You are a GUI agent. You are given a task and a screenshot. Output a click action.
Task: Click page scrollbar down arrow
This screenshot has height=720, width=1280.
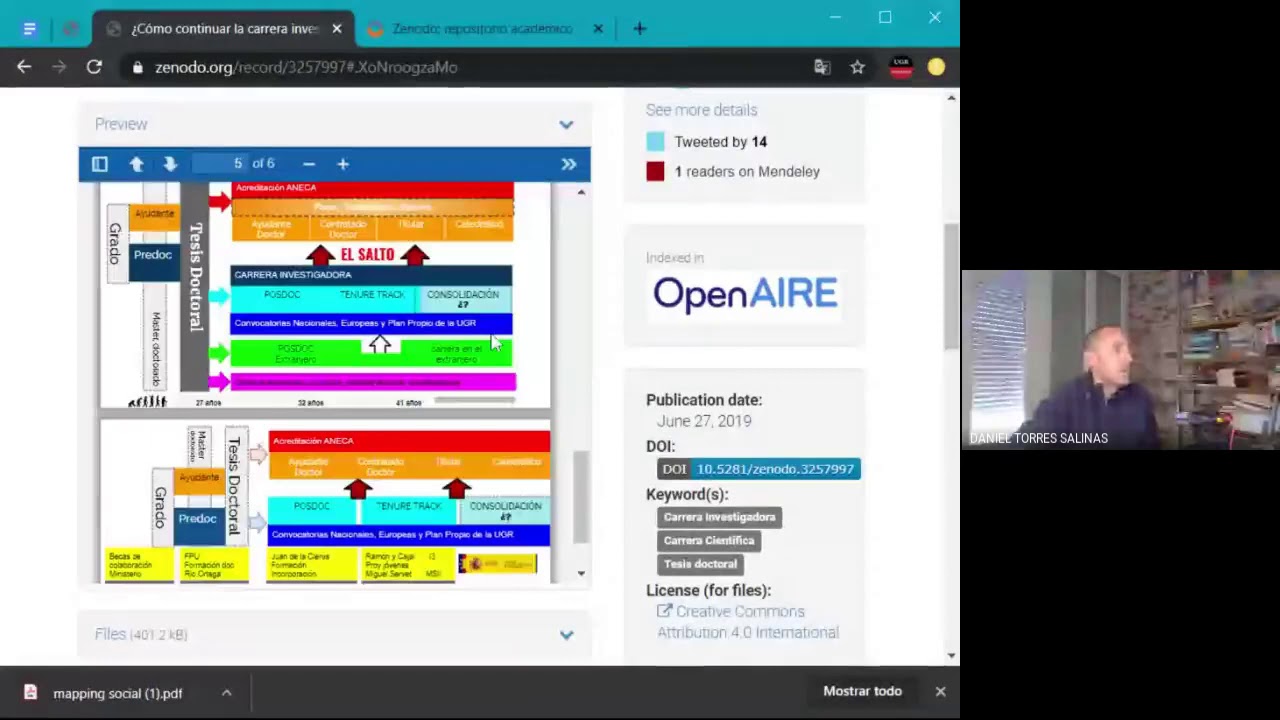coord(951,656)
